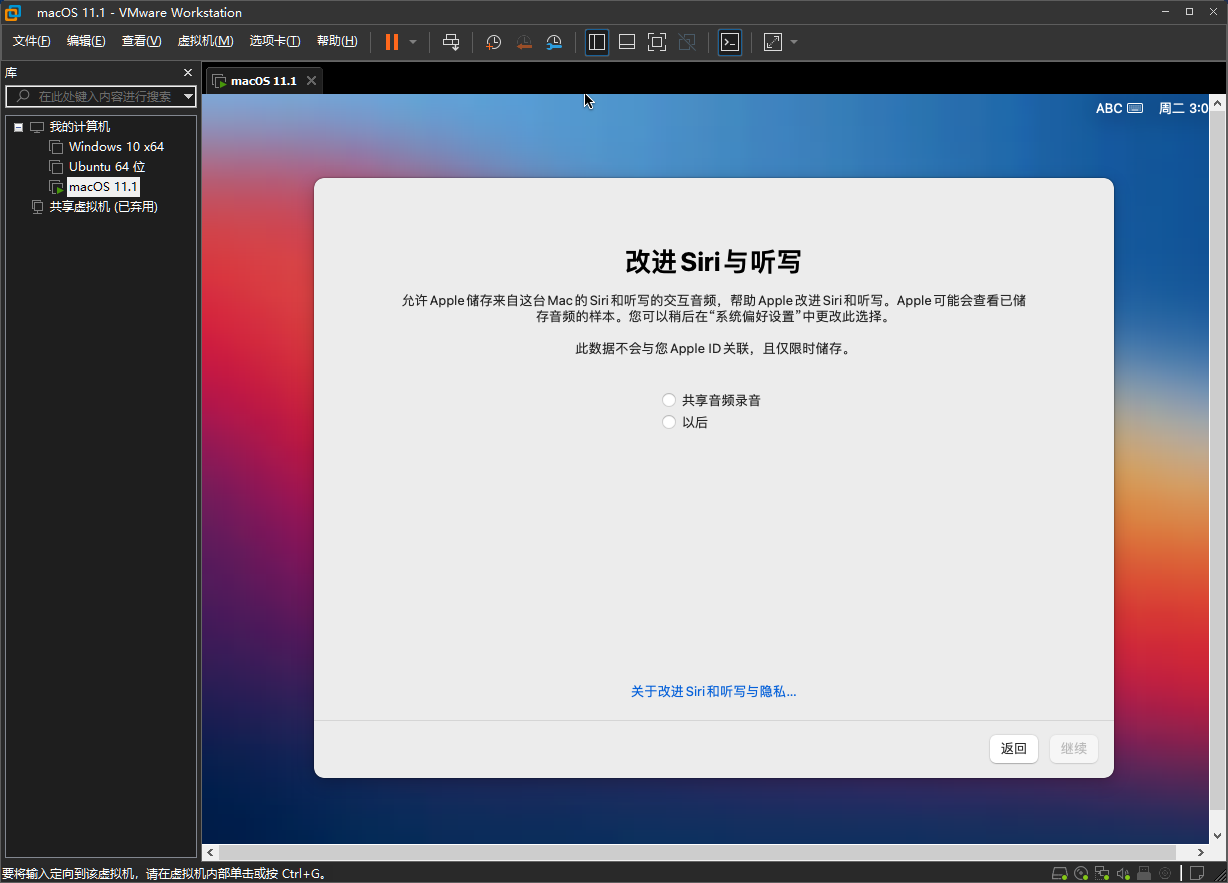Open the snapshot manager wrench-clock icon

coord(554,42)
